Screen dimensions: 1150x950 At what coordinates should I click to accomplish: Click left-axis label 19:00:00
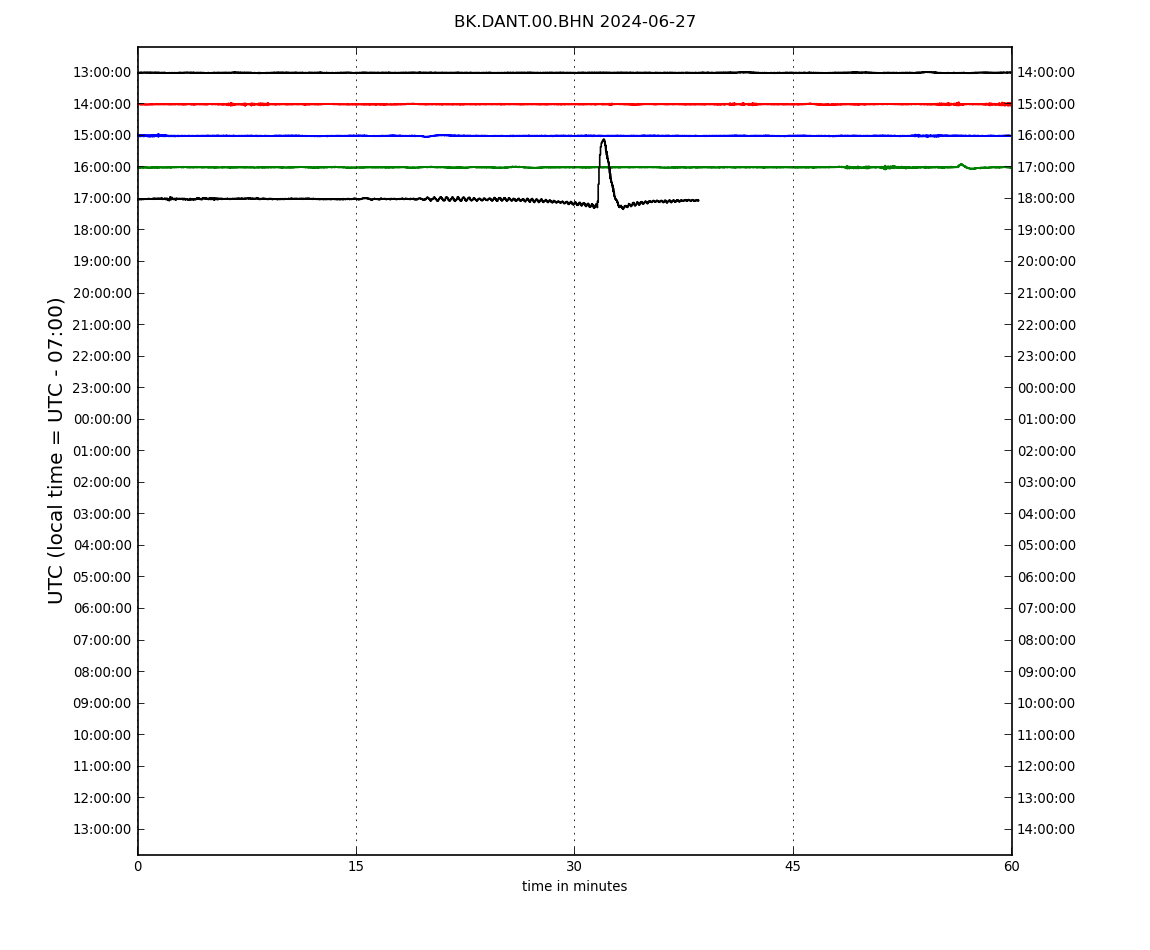102,262
